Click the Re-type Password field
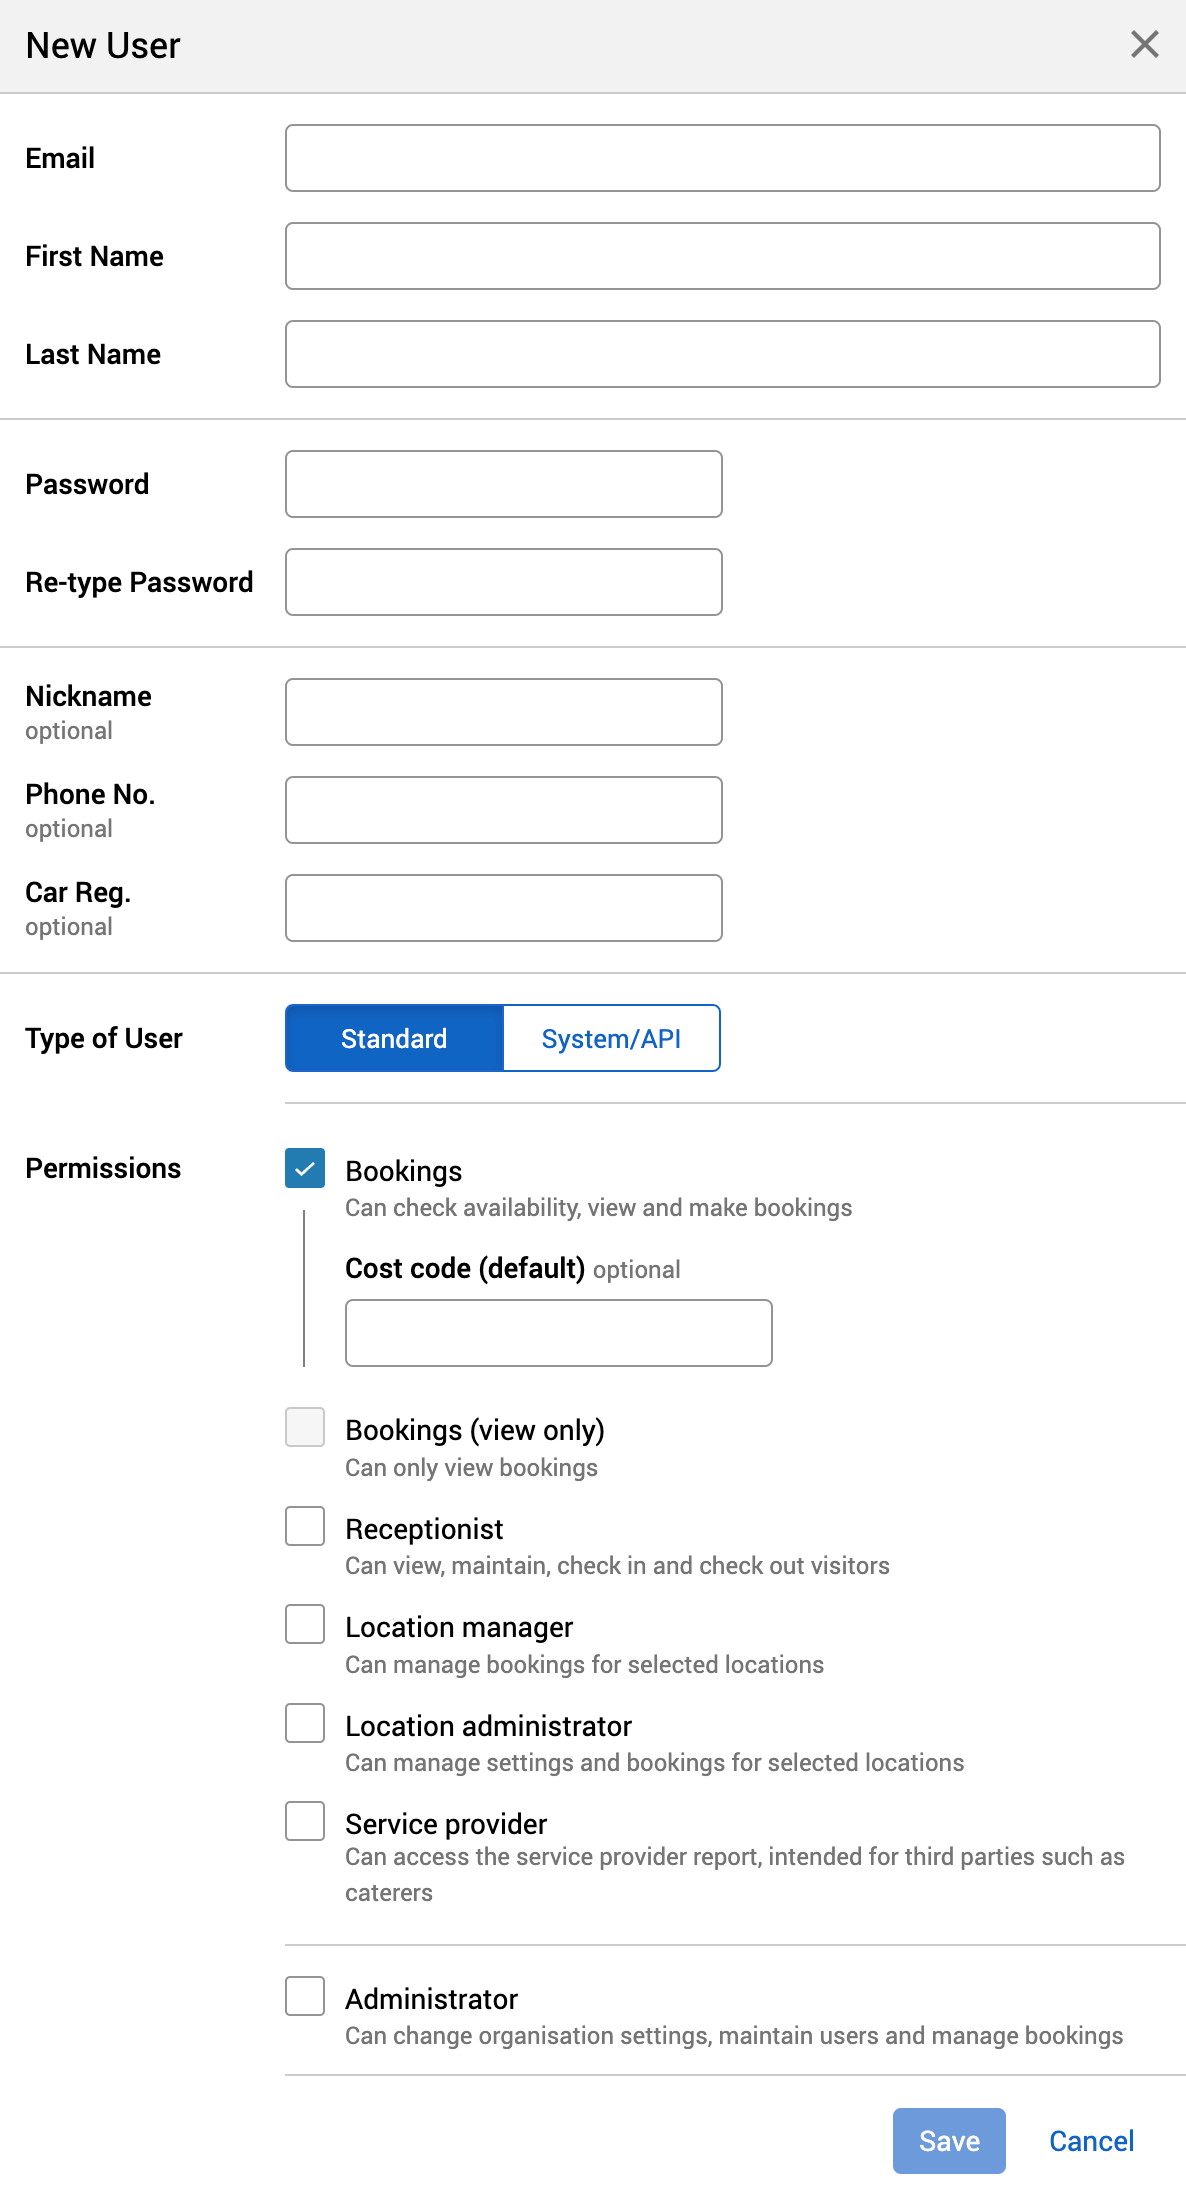 pos(503,581)
